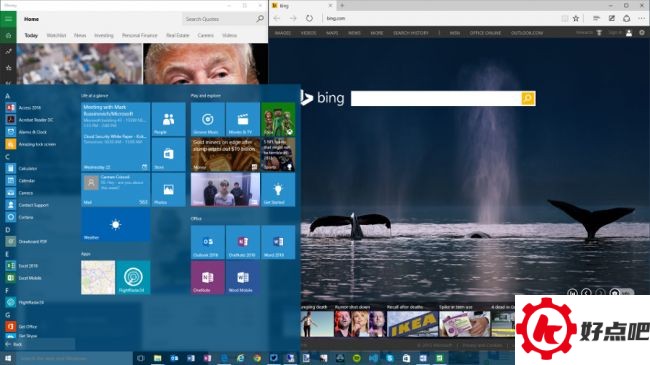This screenshot has width=650, height=365.
Task: Open Amazing Lock Screen in the app list
Action: pos(32,144)
